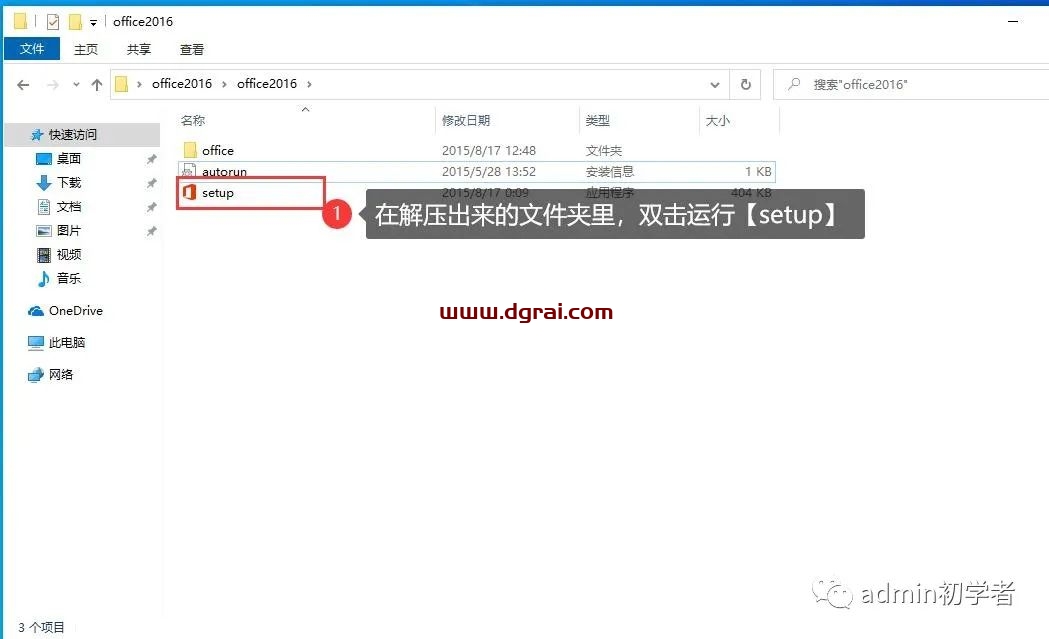Click the folder icon in address bar
Image resolution: width=1049 pixels, height=639 pixels.
(122, 84)
